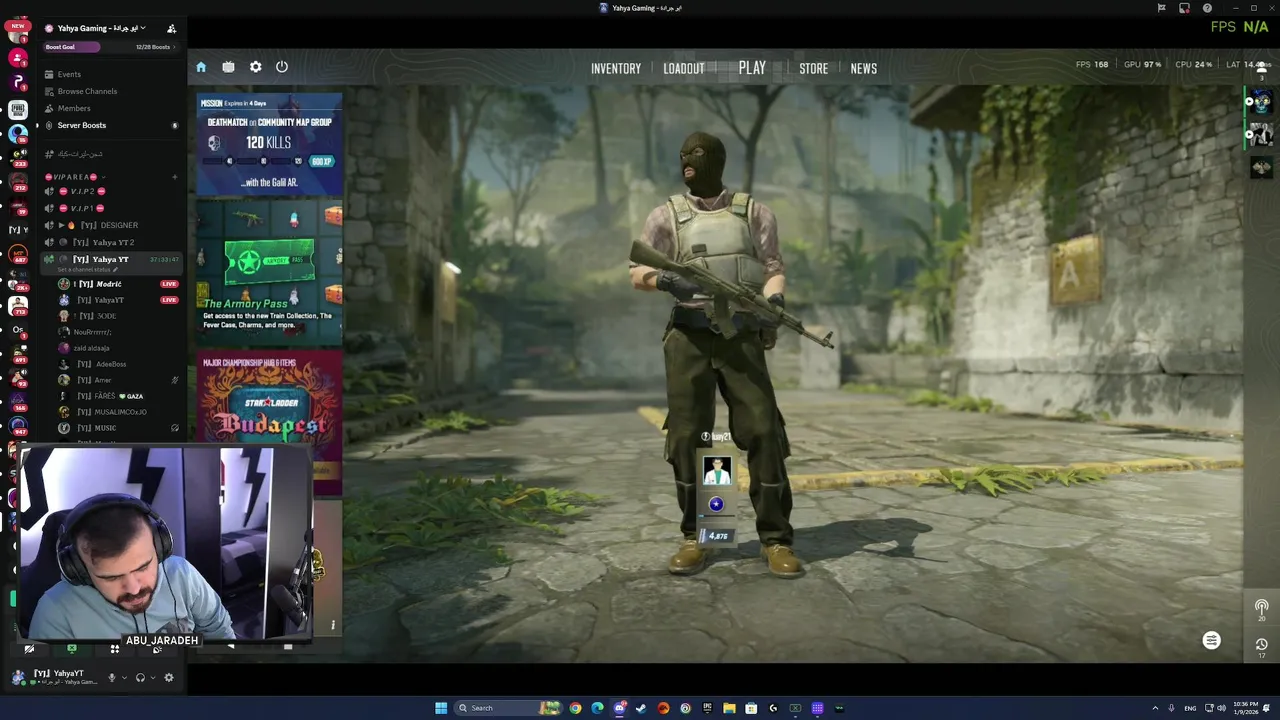Open Discord Help question mark icon
The width and height of the screenshot is (1280, 720).
point(1207,8)
